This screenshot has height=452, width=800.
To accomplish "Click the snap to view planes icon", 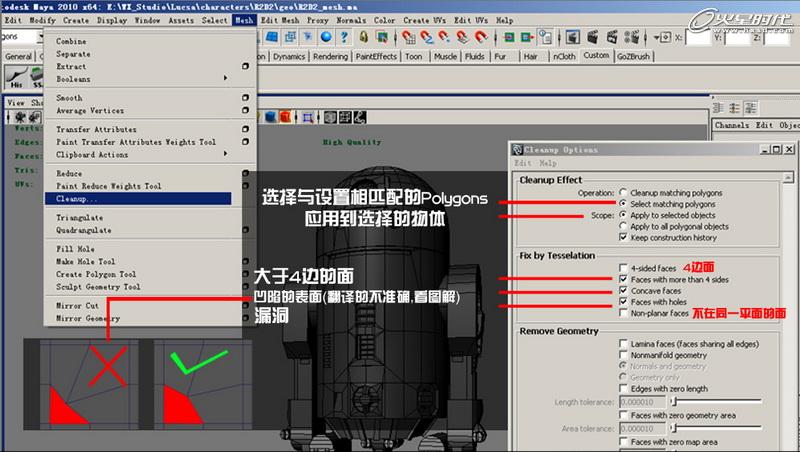I will [463, 37].
